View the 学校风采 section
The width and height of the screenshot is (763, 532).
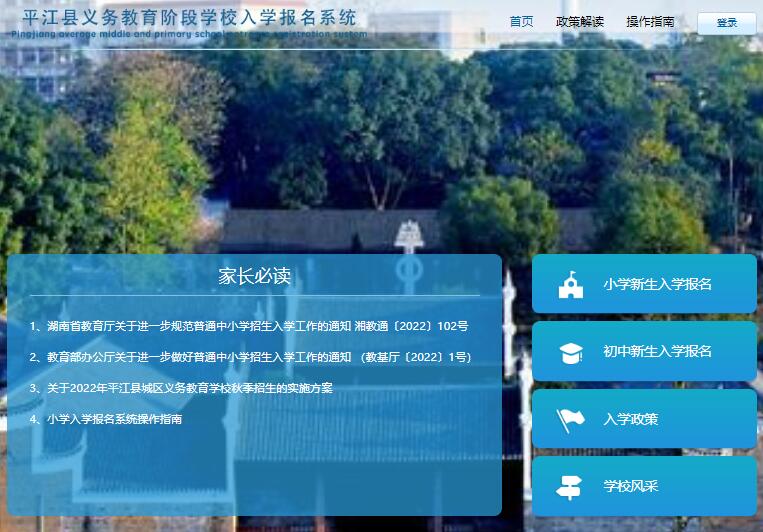pos(631,487)
